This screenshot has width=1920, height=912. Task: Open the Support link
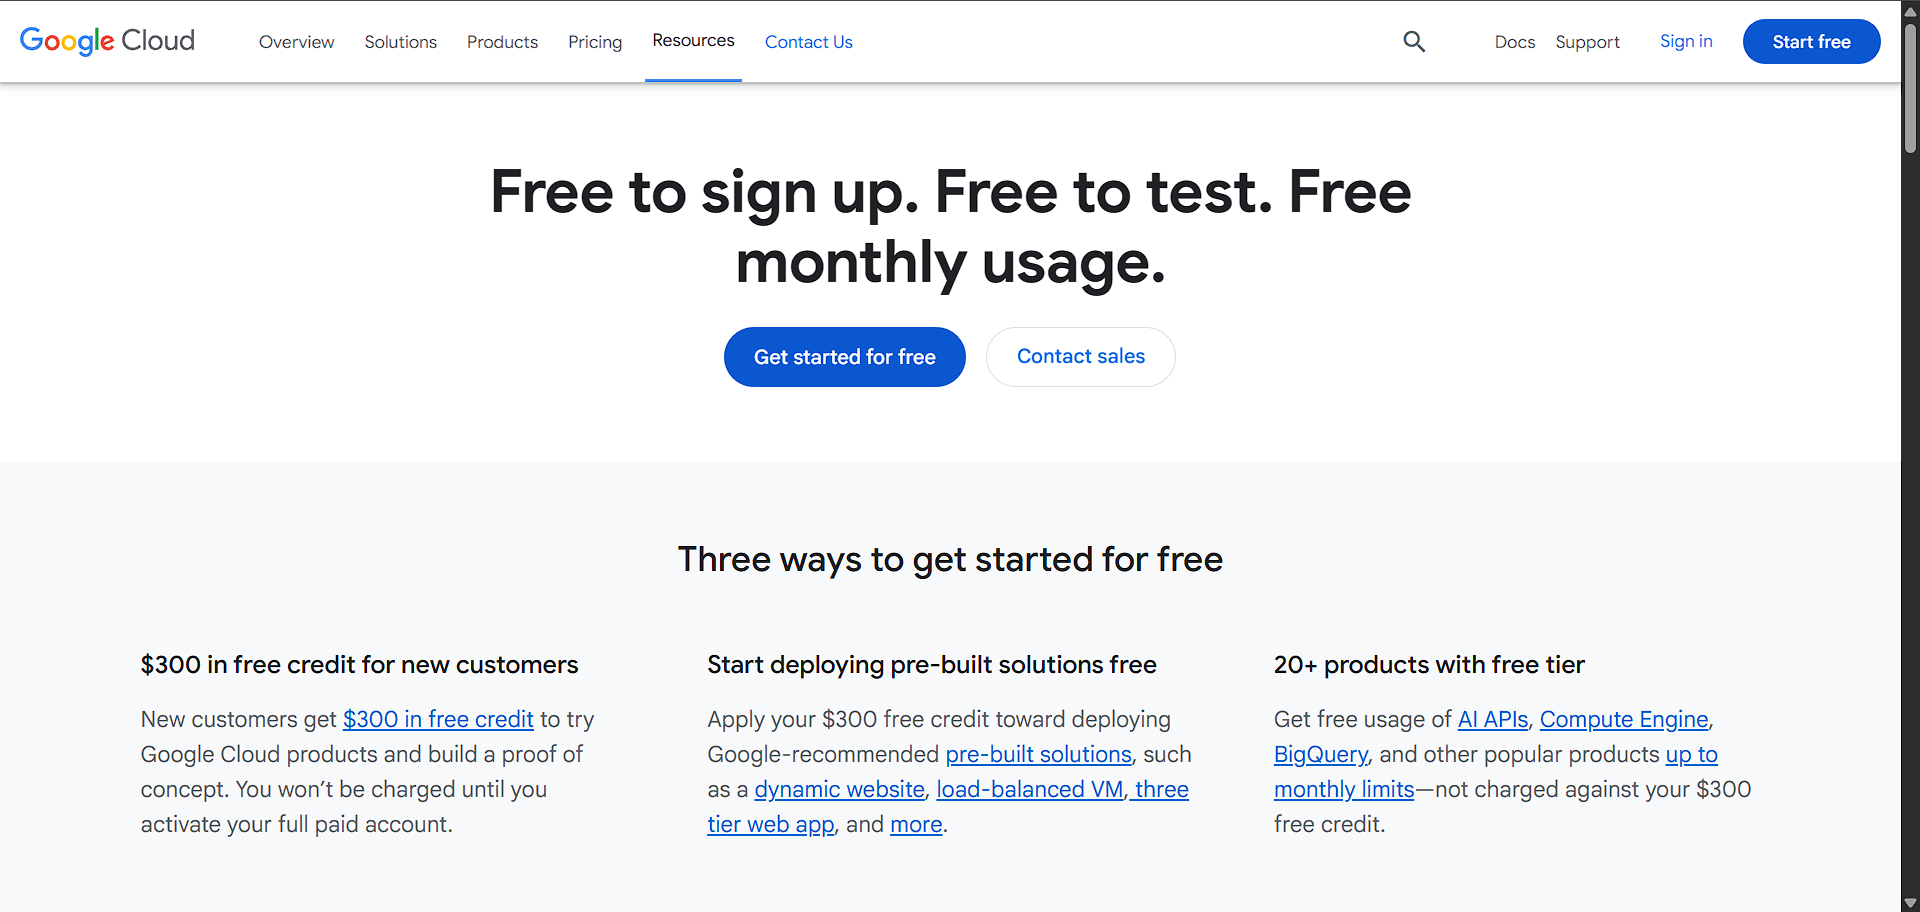[x=1587, y=42]
